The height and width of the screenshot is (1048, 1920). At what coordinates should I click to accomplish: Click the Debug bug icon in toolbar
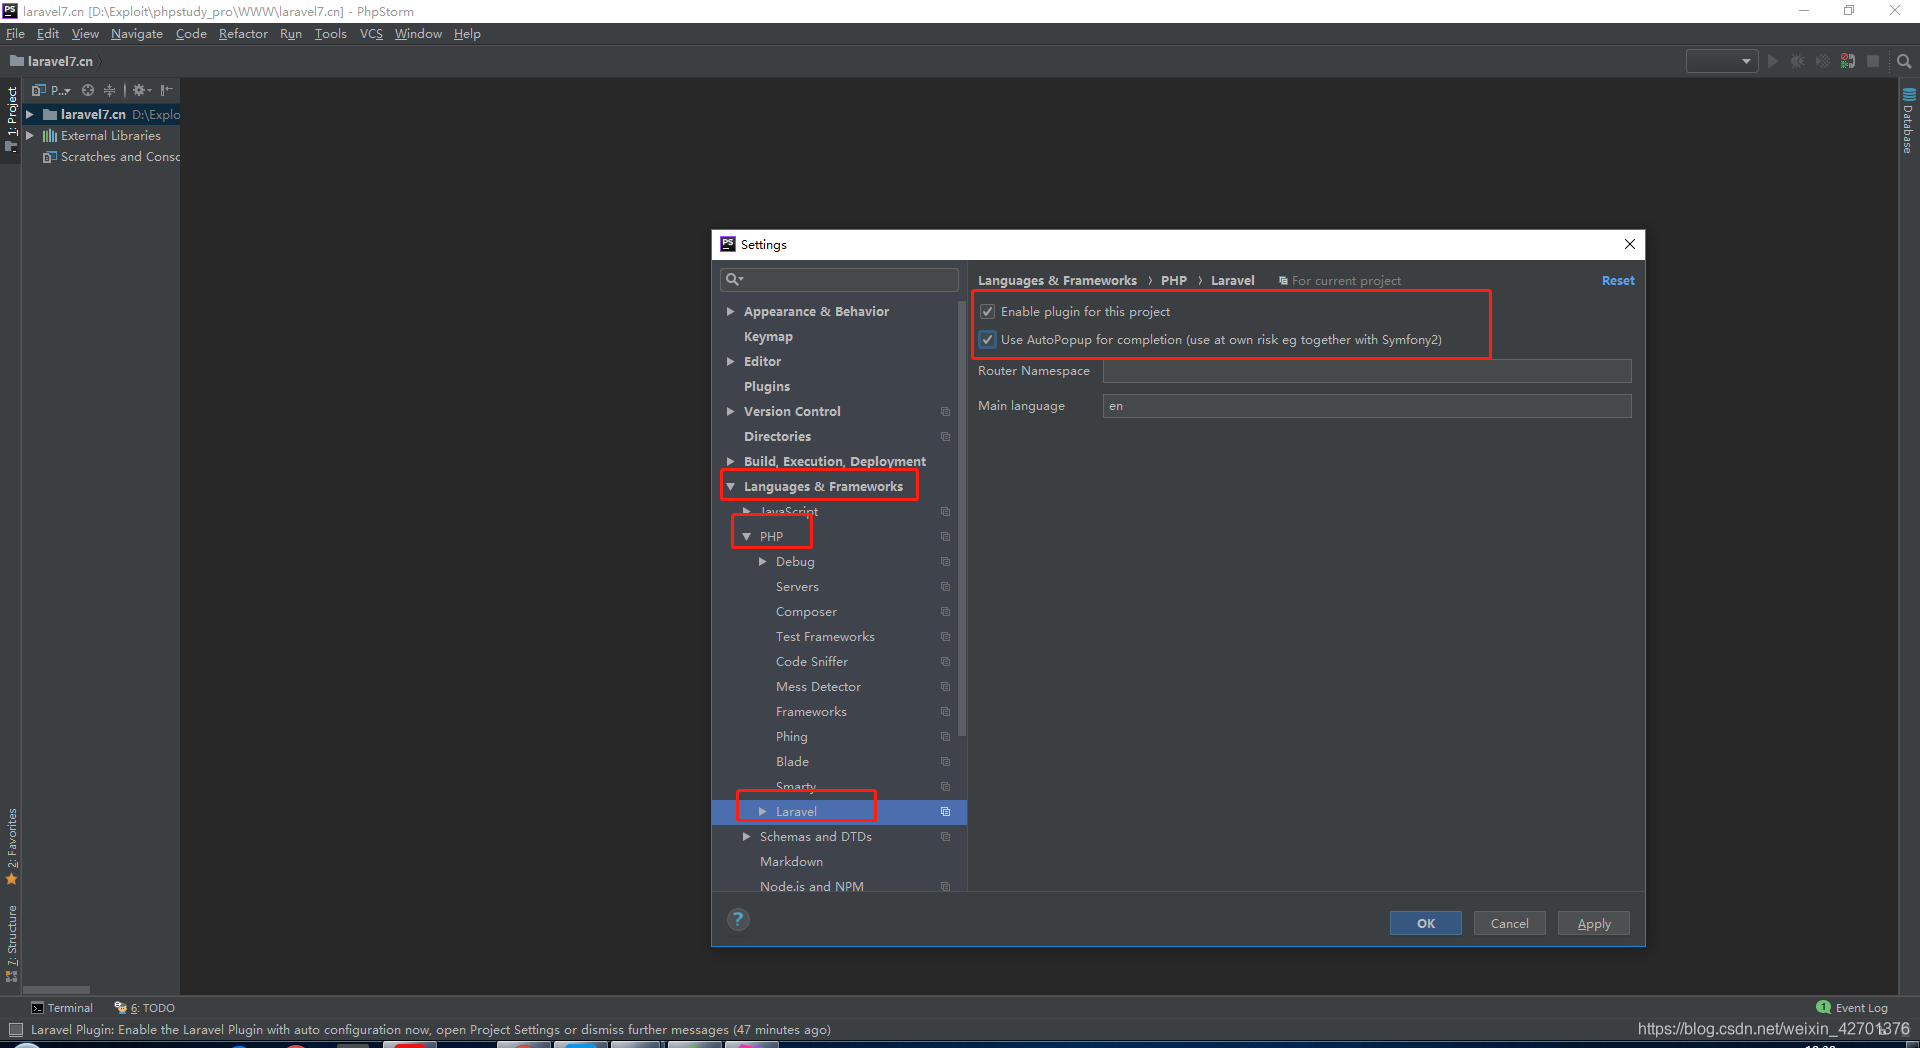pyautogui.click(x=1798, y=61)
